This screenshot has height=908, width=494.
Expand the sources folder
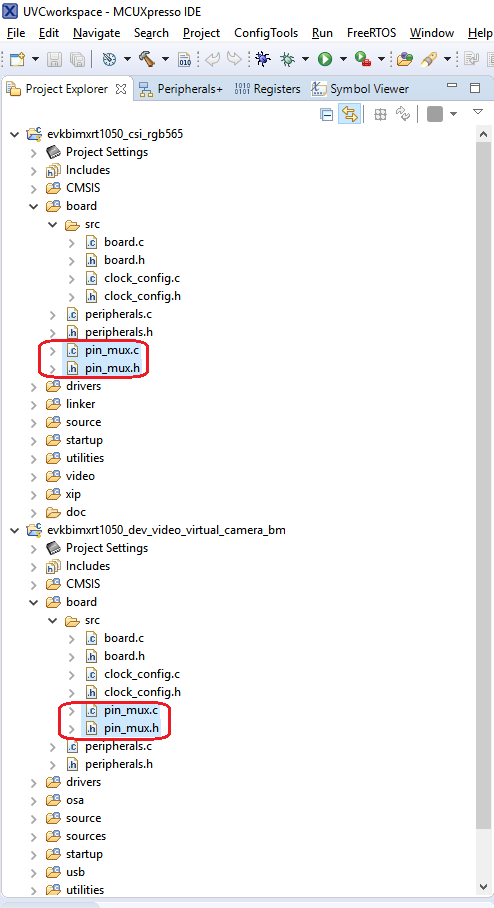(x=34, y=837)
